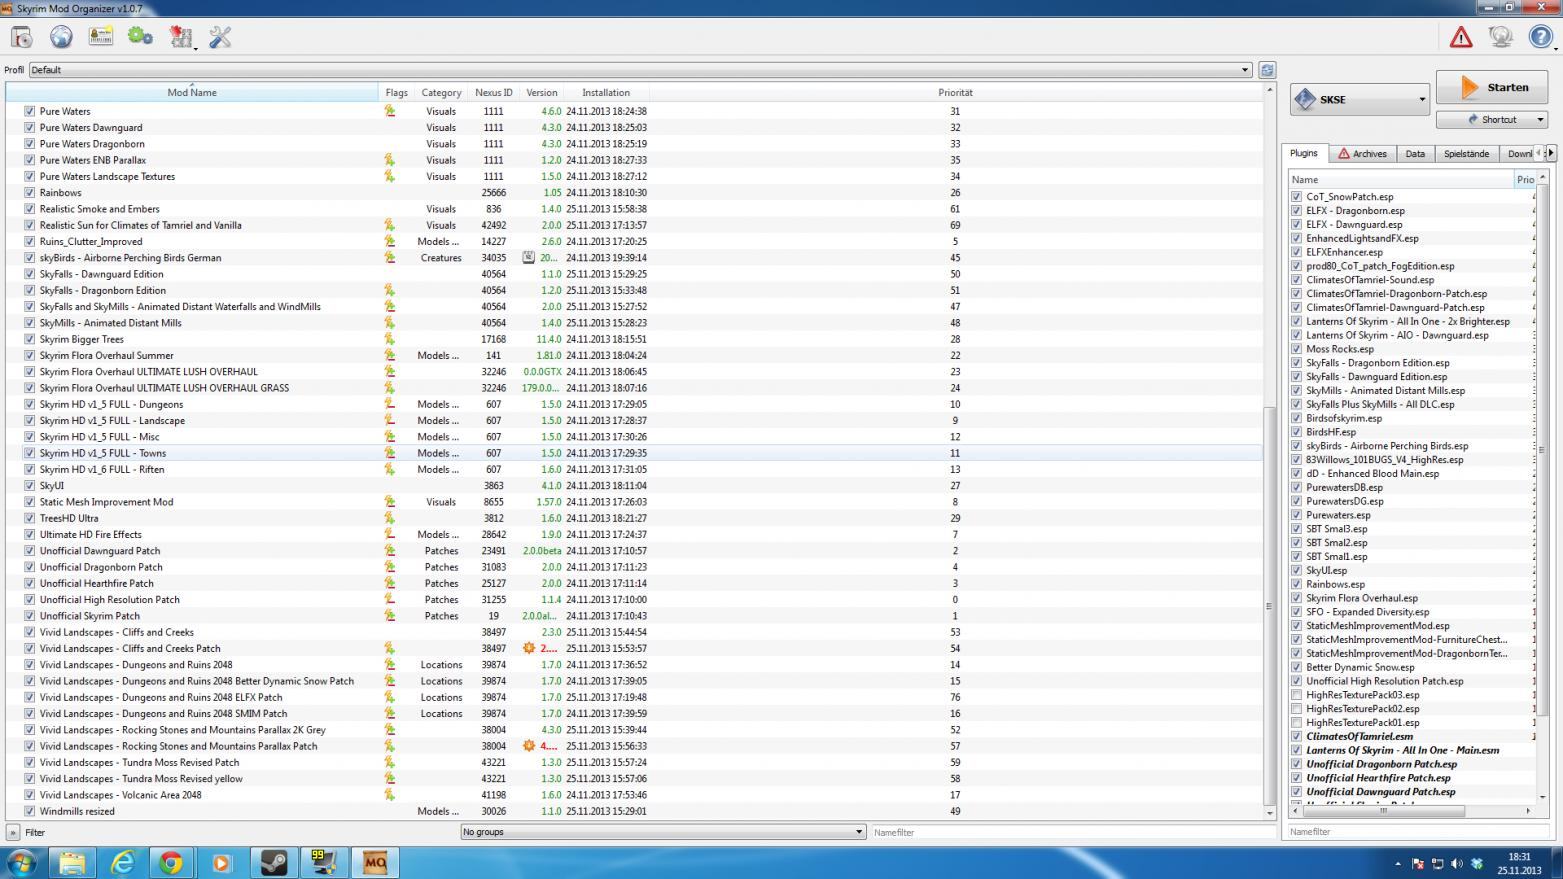Click flag icon on Skyrim HD v1_5 FULL - Landscape row
Viewport: 1563px width, 879px height.
click(390, 420)
